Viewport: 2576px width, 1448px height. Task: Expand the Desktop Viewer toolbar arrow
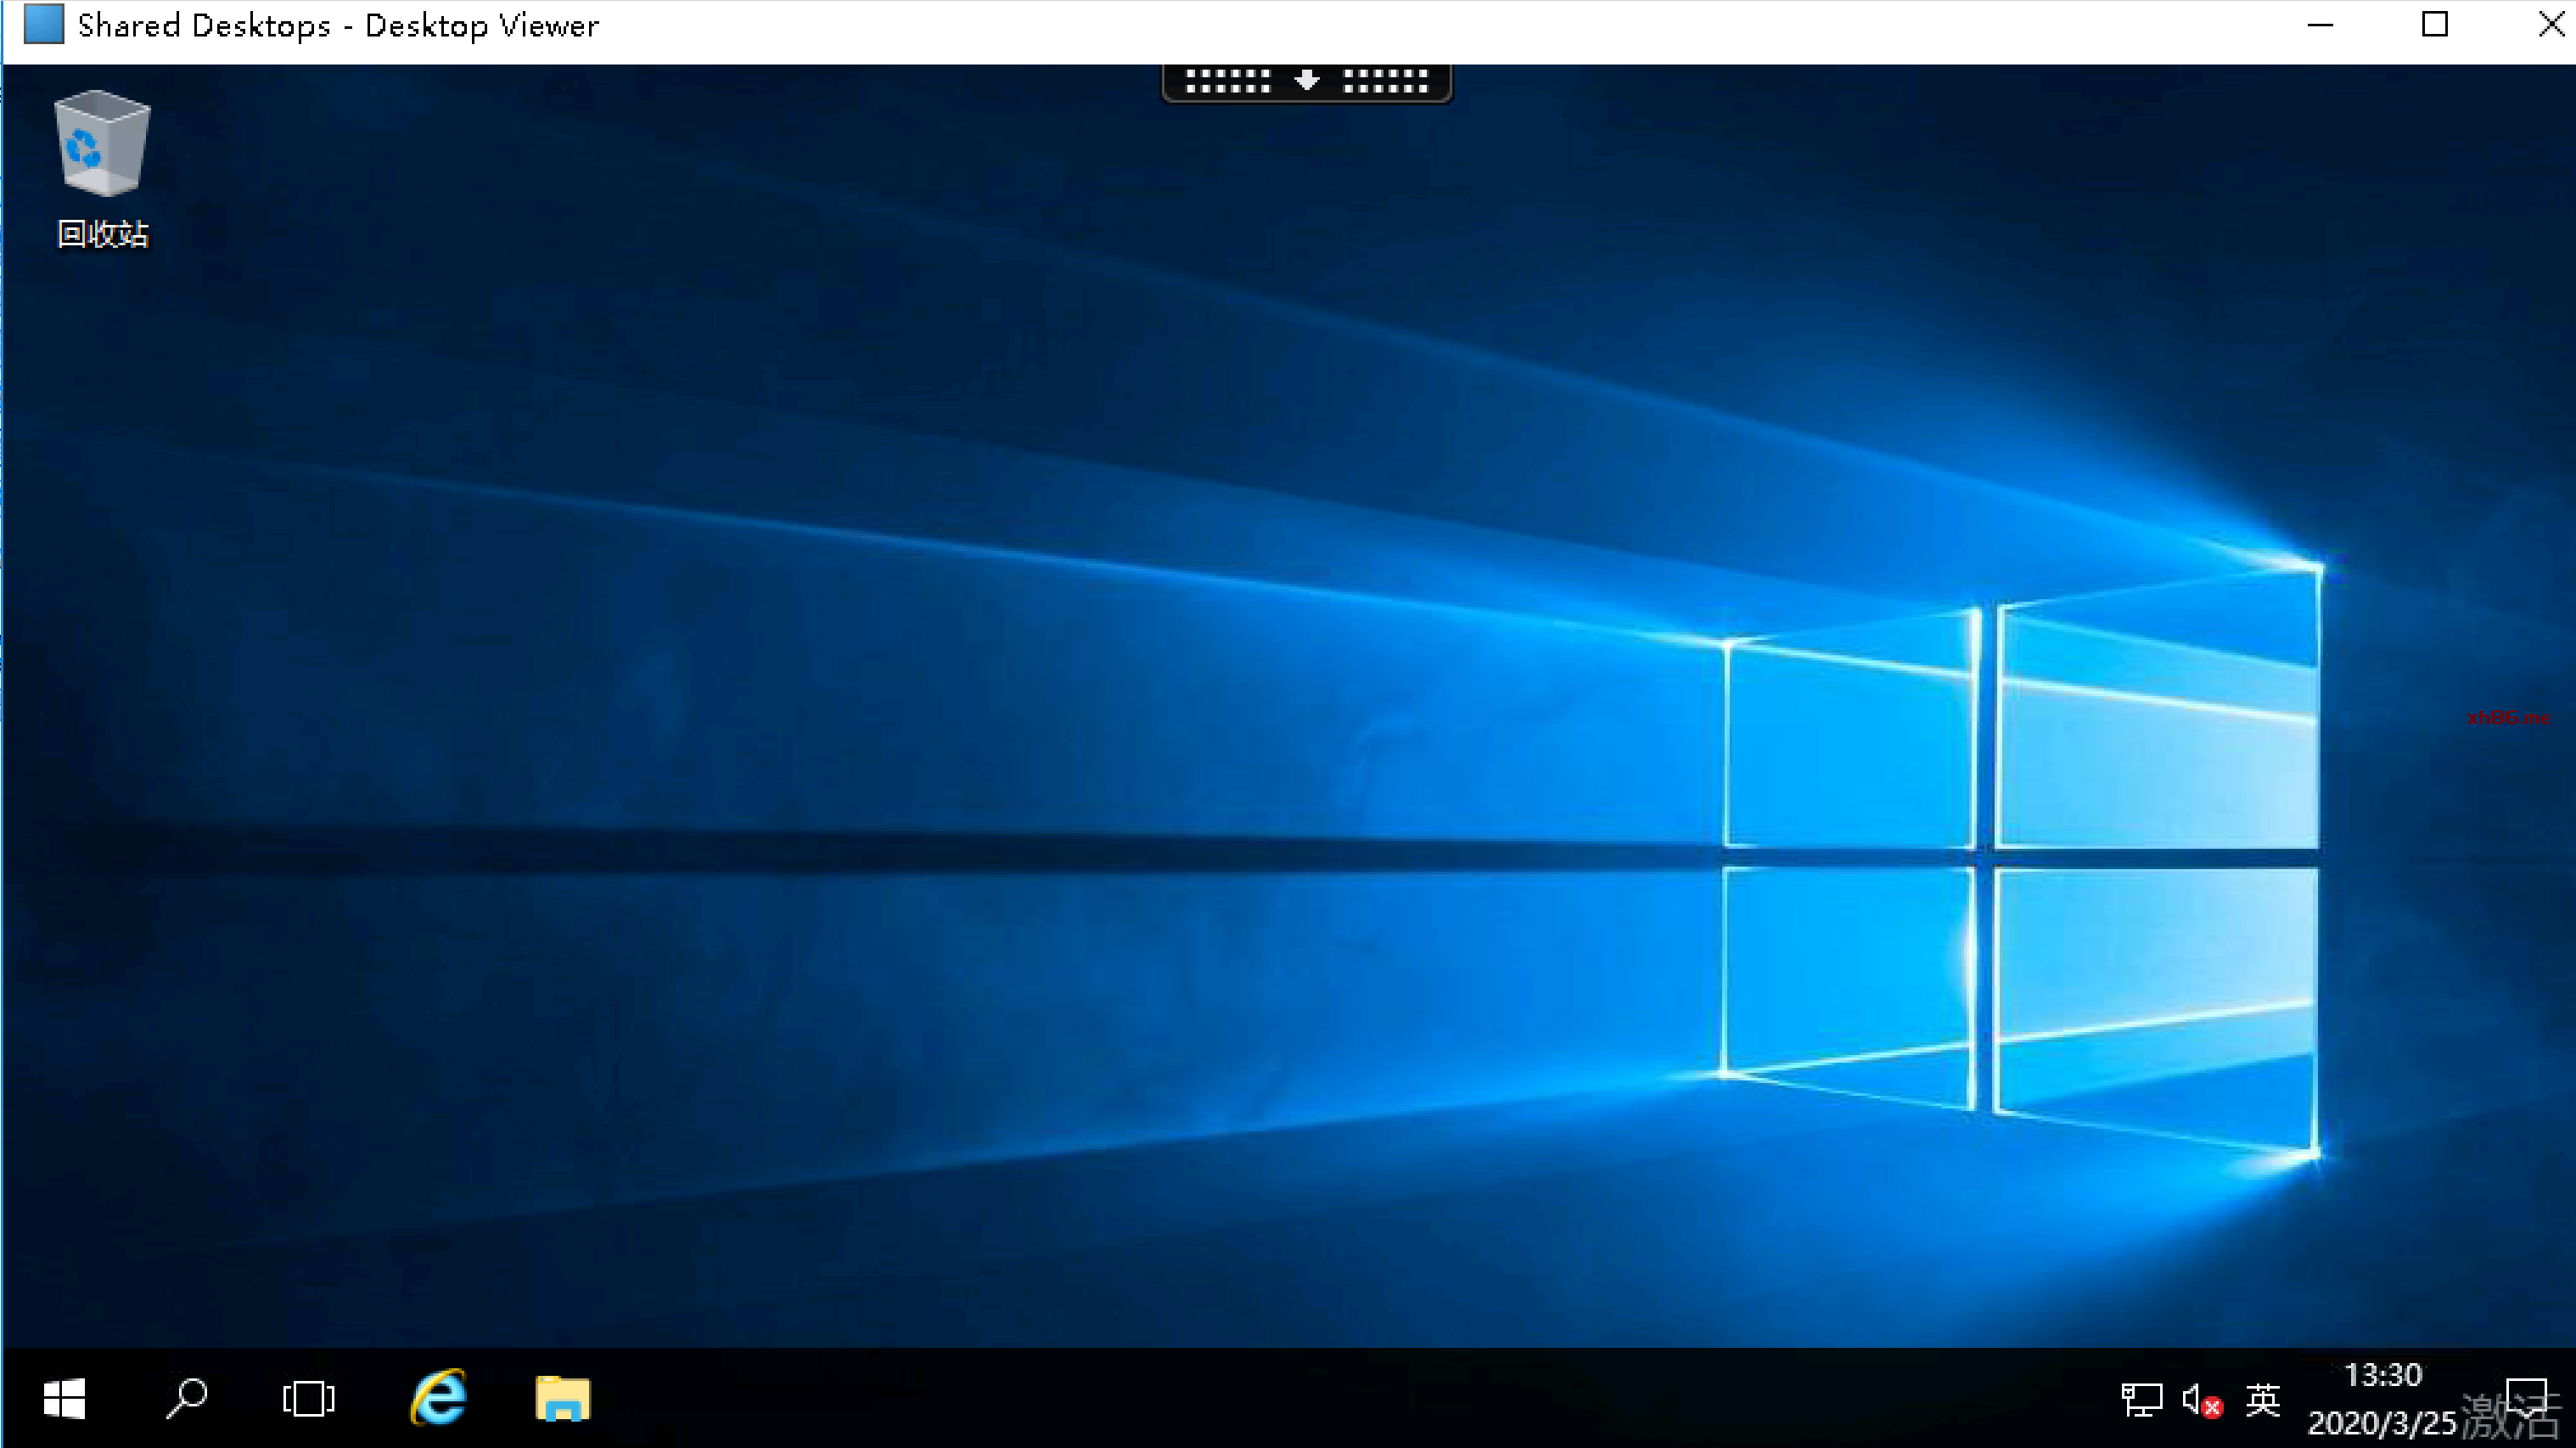(1306, 81)
